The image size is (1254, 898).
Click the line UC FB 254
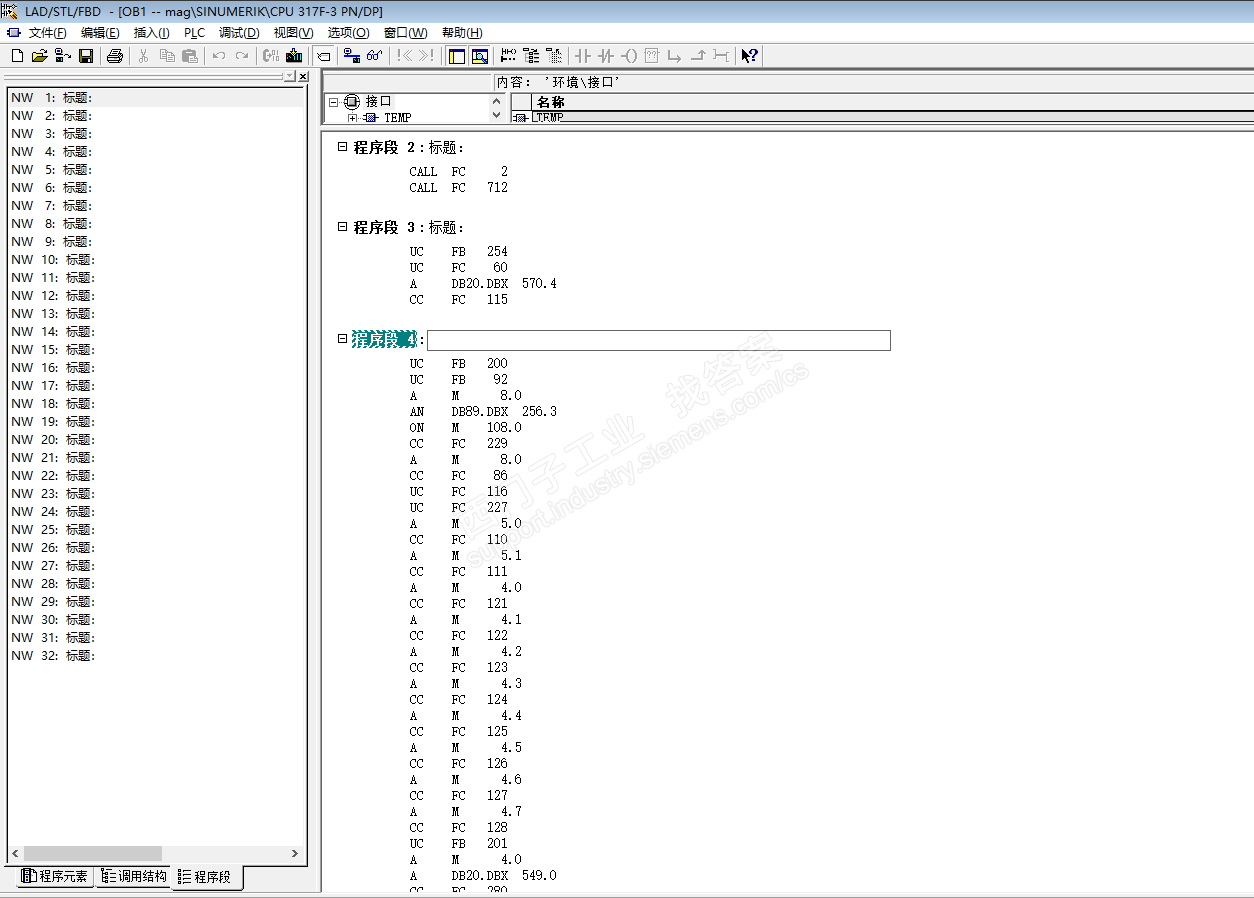tap(458, 251)
